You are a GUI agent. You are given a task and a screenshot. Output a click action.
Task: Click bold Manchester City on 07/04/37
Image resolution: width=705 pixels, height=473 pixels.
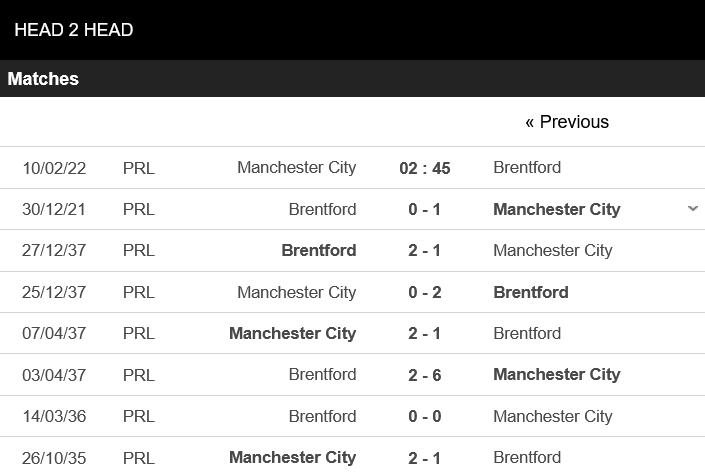(x=292, y=334)
